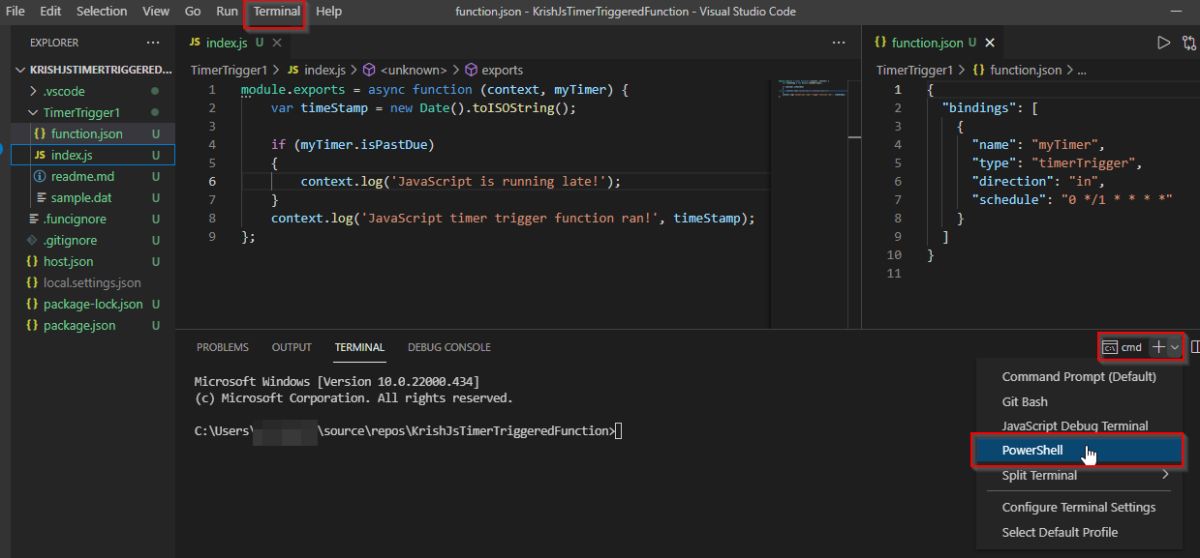
Task: Switch to Debug Console tab
Action: click(449, 347)
